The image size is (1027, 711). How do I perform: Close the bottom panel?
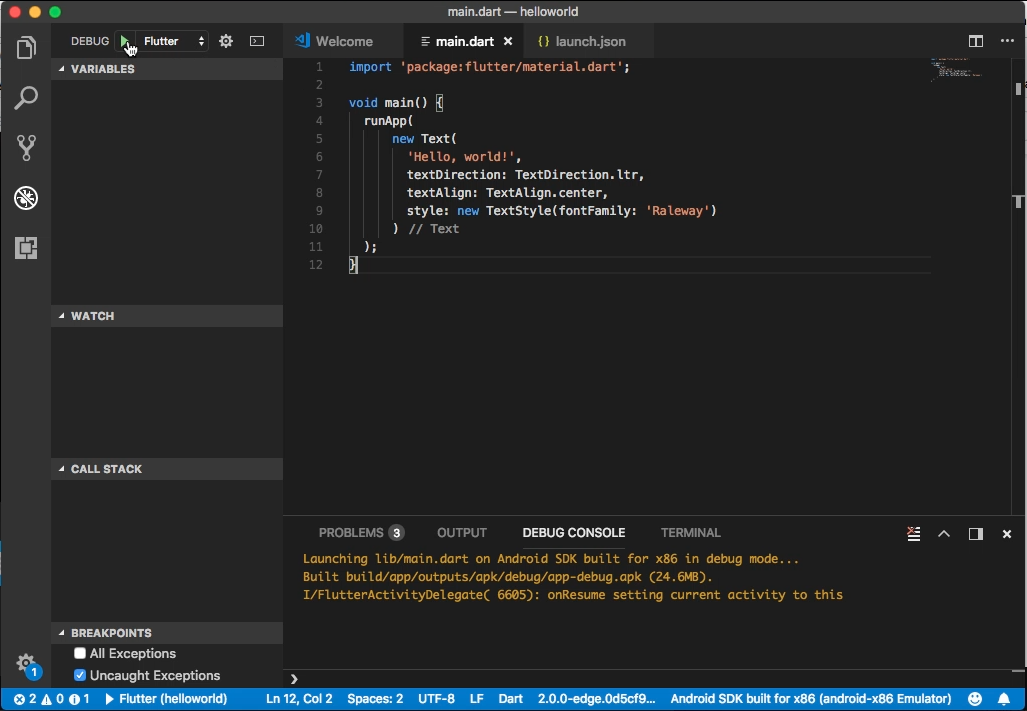(1007, 534)
